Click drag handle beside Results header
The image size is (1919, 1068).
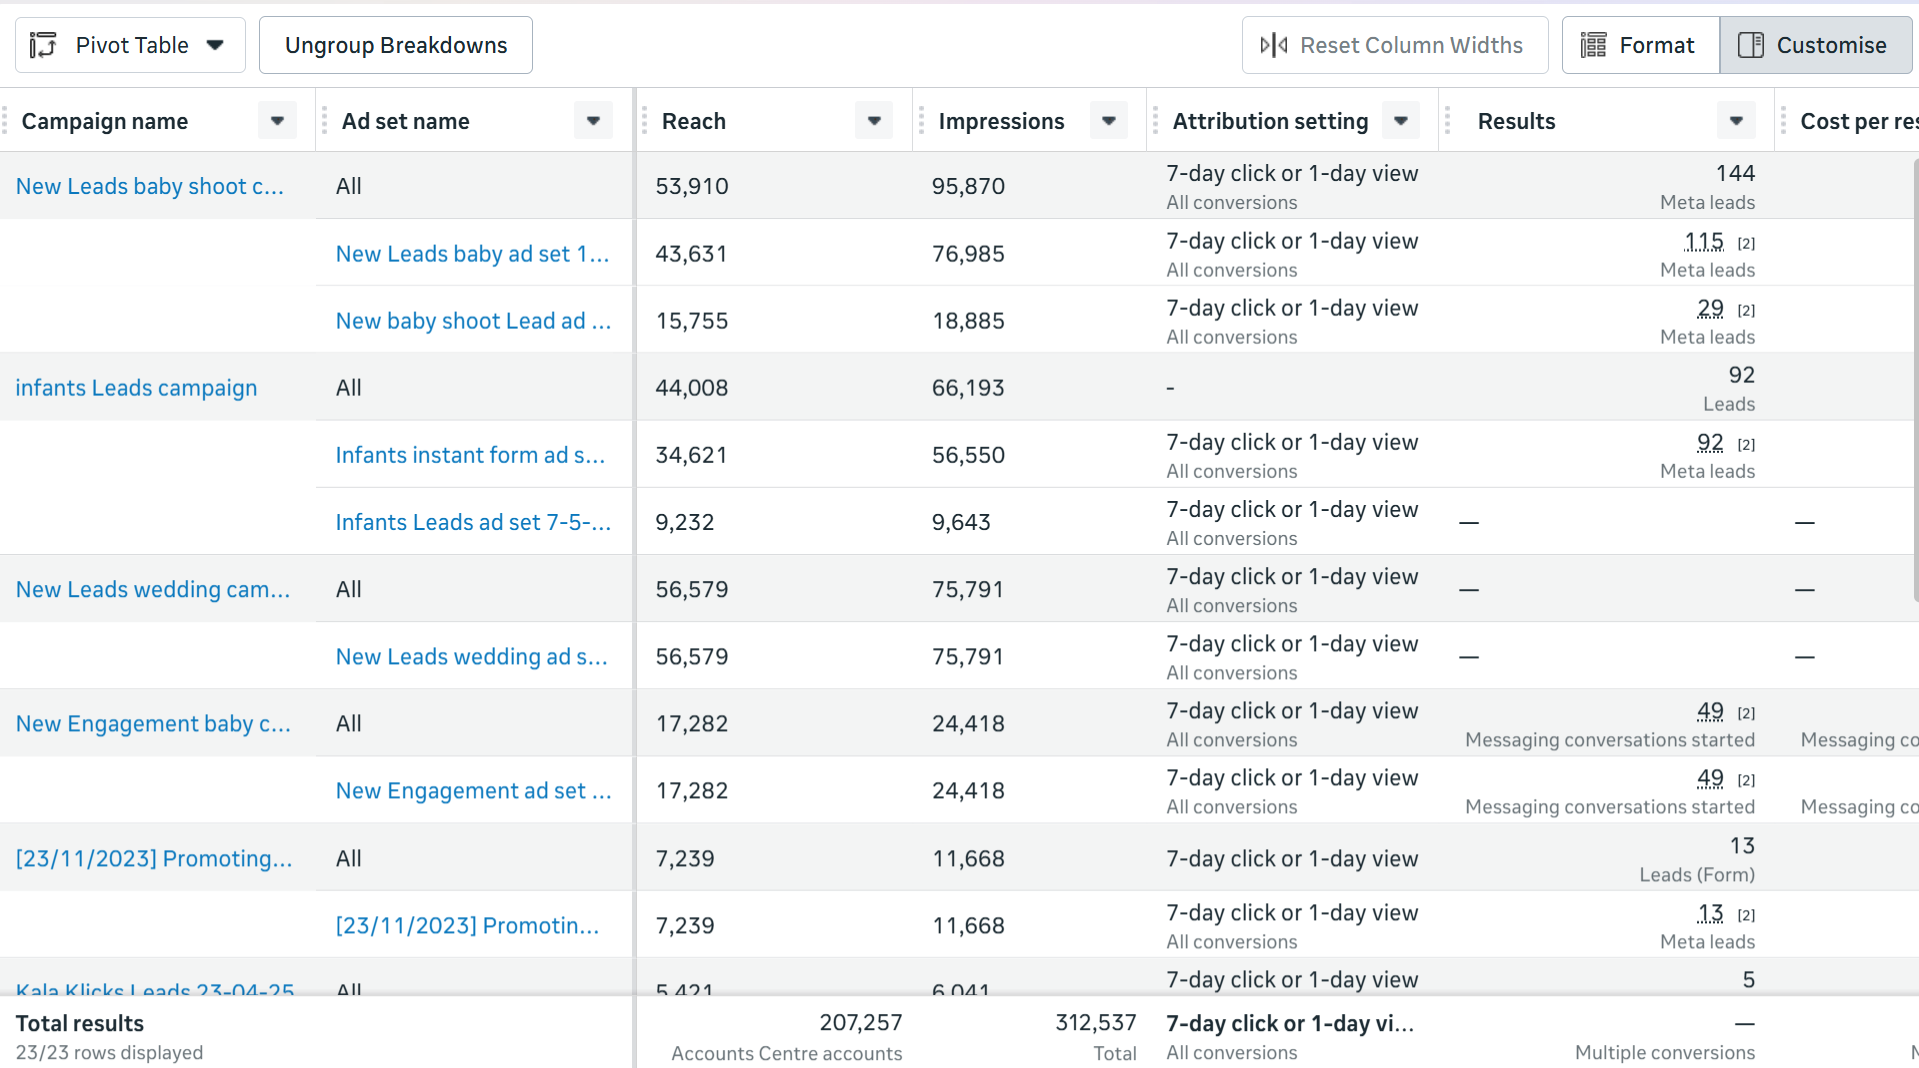coord(1447,121)
